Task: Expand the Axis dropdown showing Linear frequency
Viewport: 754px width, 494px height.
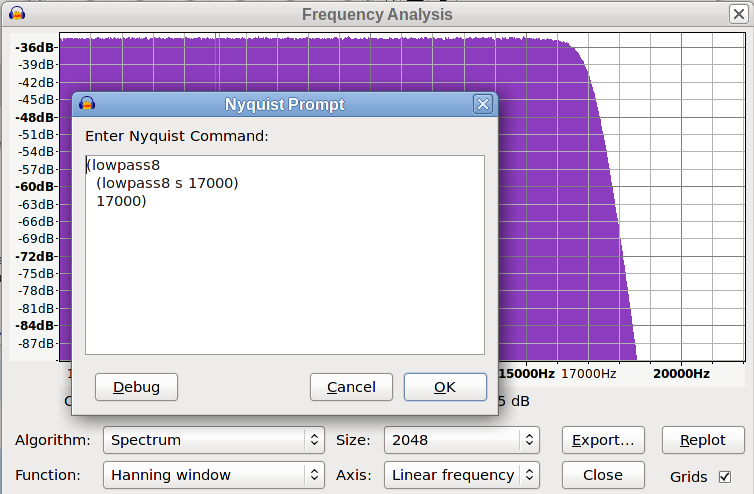Action: tap(461, 475)
